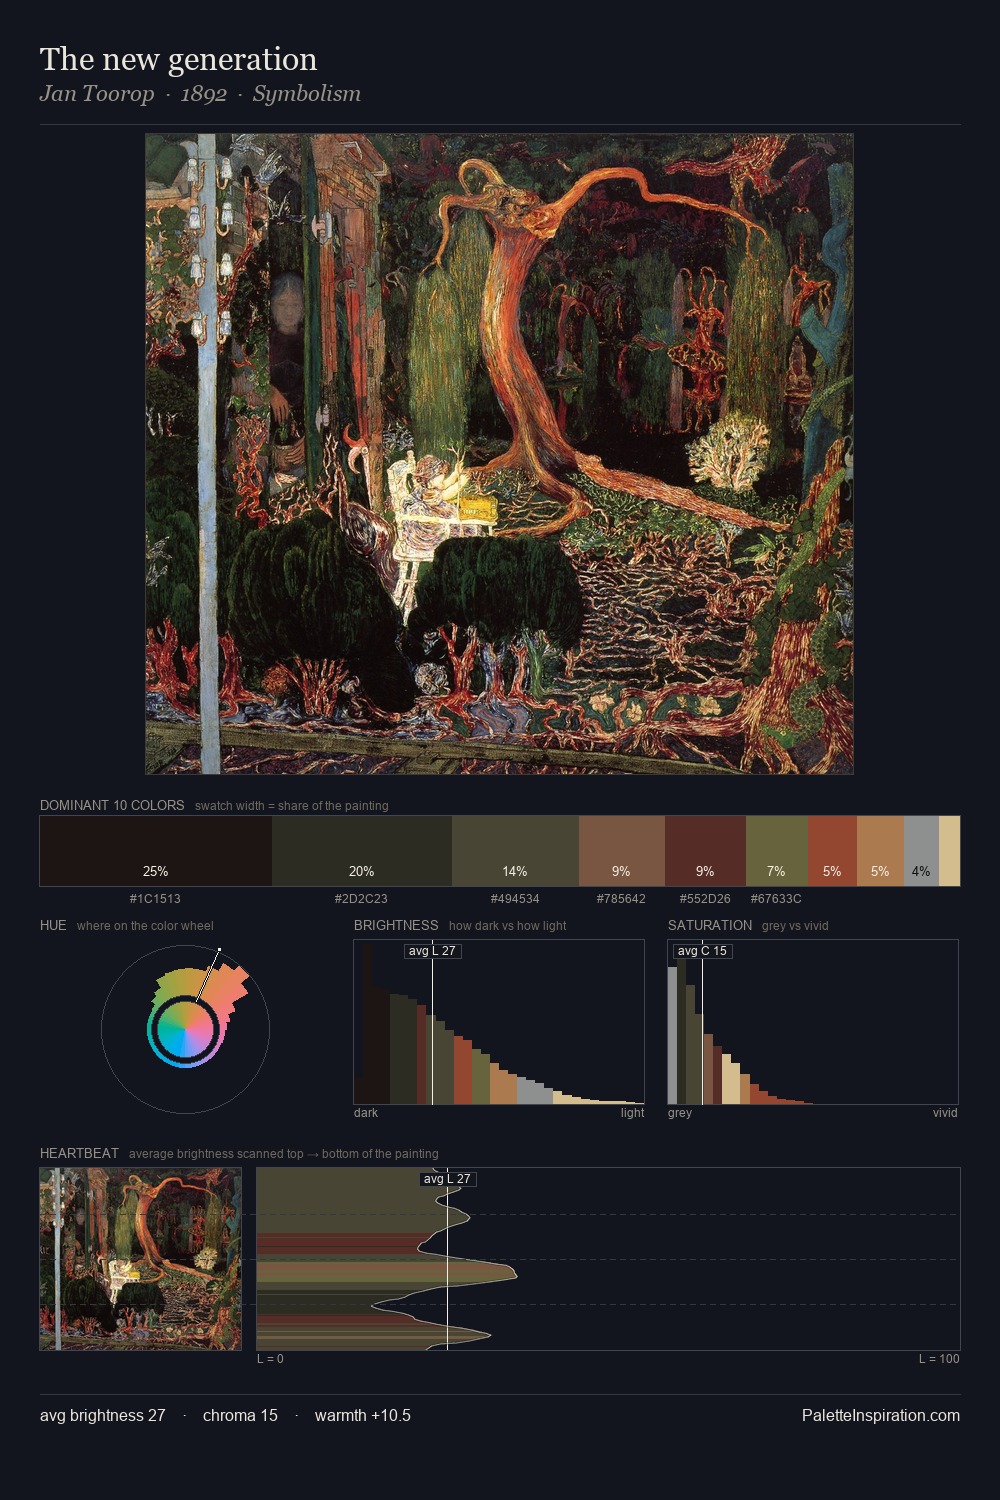This screenshot has height=1500, width=1000.
Task: Click the 'avg brightness 27' footer stat
Action: coord(102,1415)
